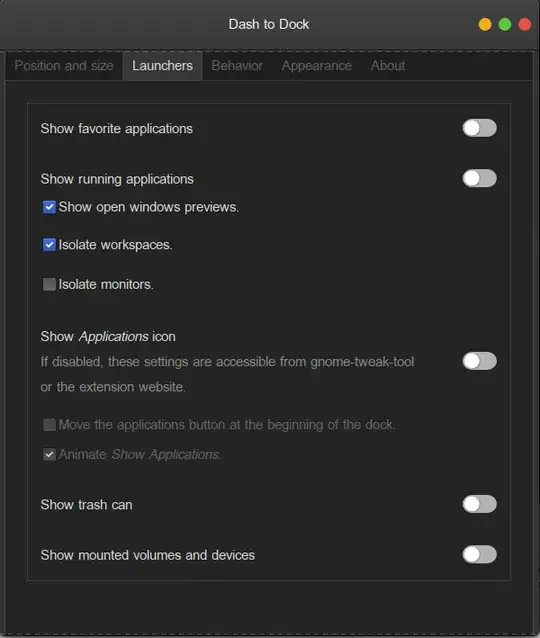
Task: Go to the Appearance tab
Action: (x=317, y=66)
